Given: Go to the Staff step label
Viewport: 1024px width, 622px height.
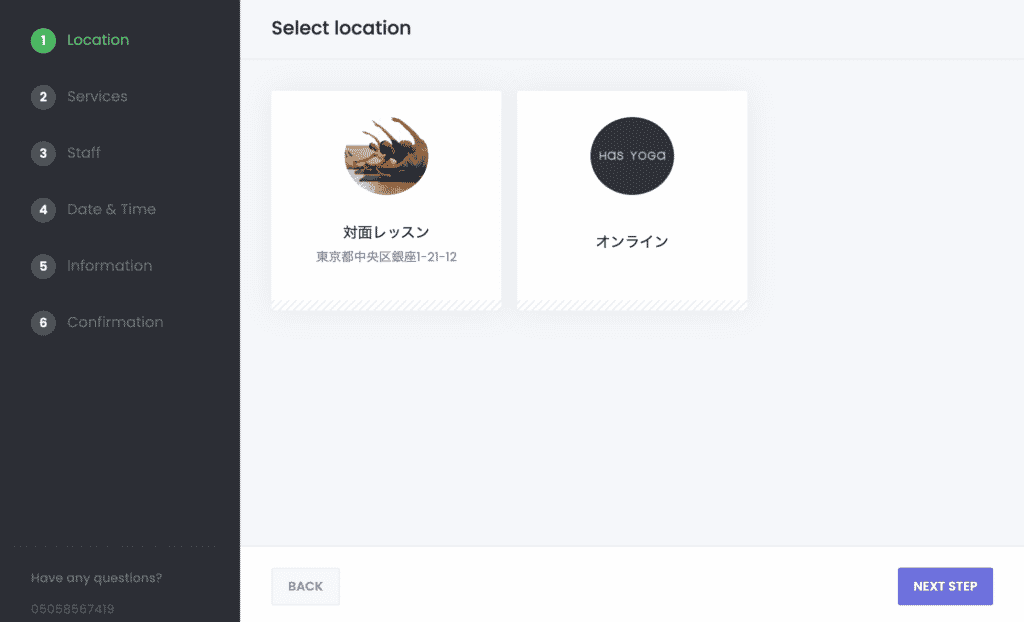Looking at the screenshot, I should pyautogui.click(x=84, y=153).
